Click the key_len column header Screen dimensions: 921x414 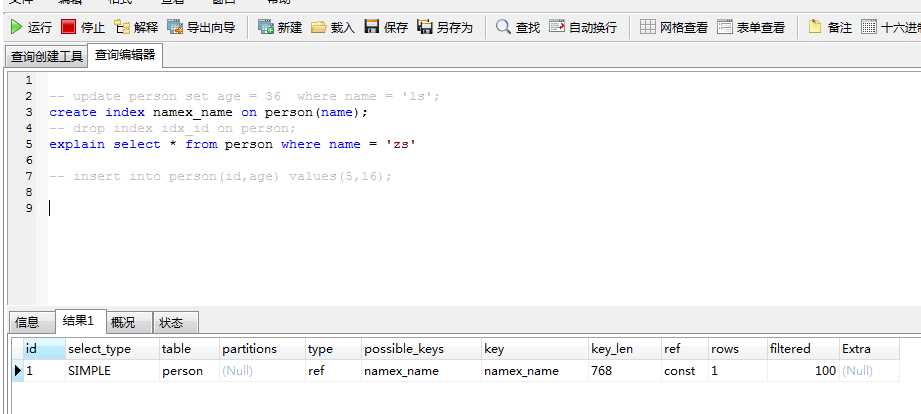[625, 349]
